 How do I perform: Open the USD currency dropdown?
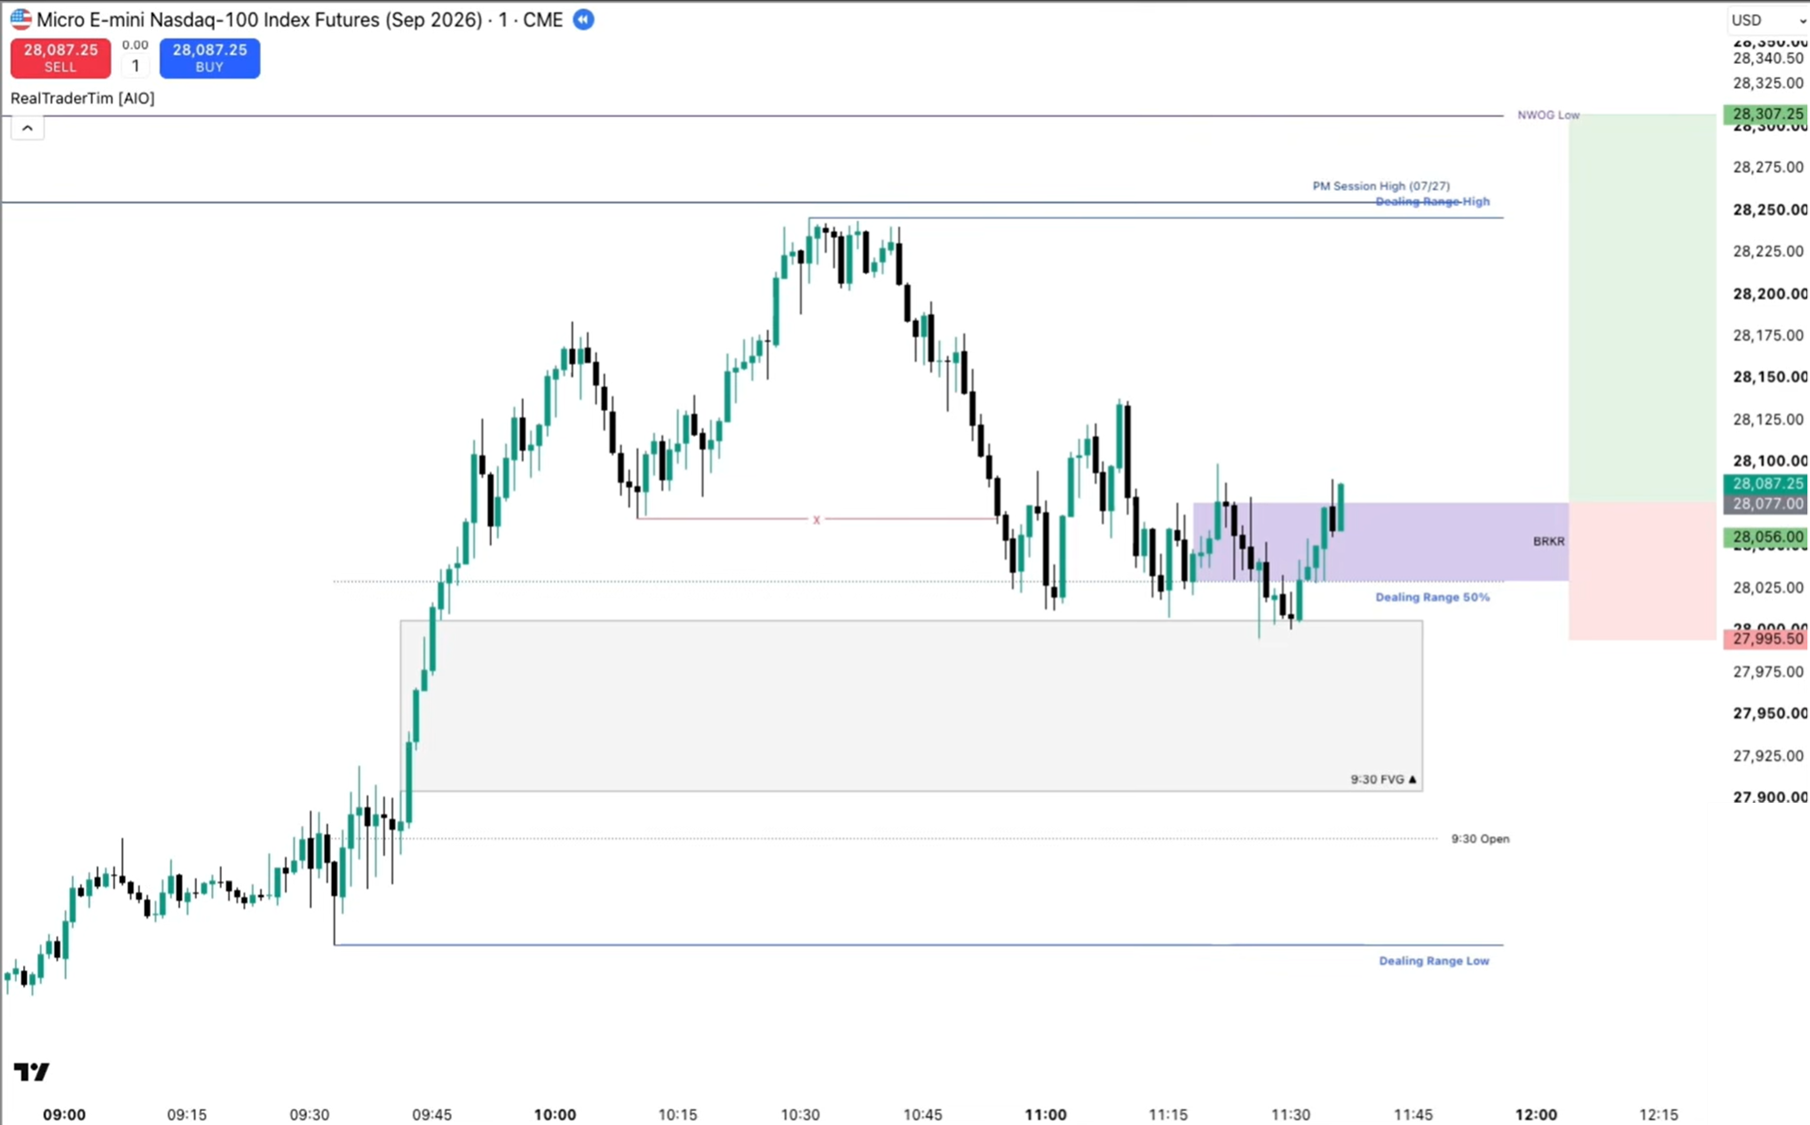point(1768,20)
